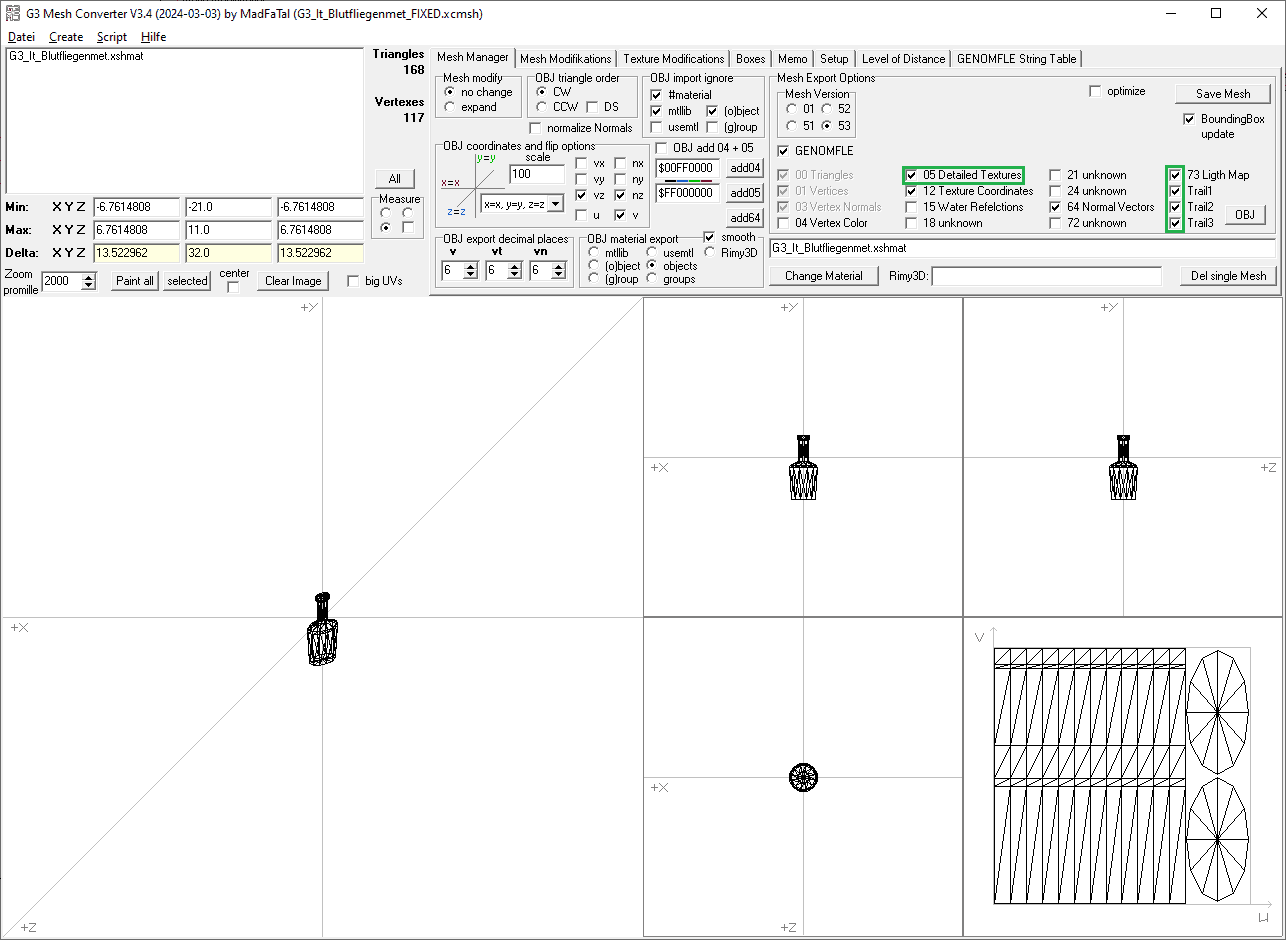Switch to the Level of Distance tab
The width and height of the screenshot is (1286, 940).
[902, 59]
